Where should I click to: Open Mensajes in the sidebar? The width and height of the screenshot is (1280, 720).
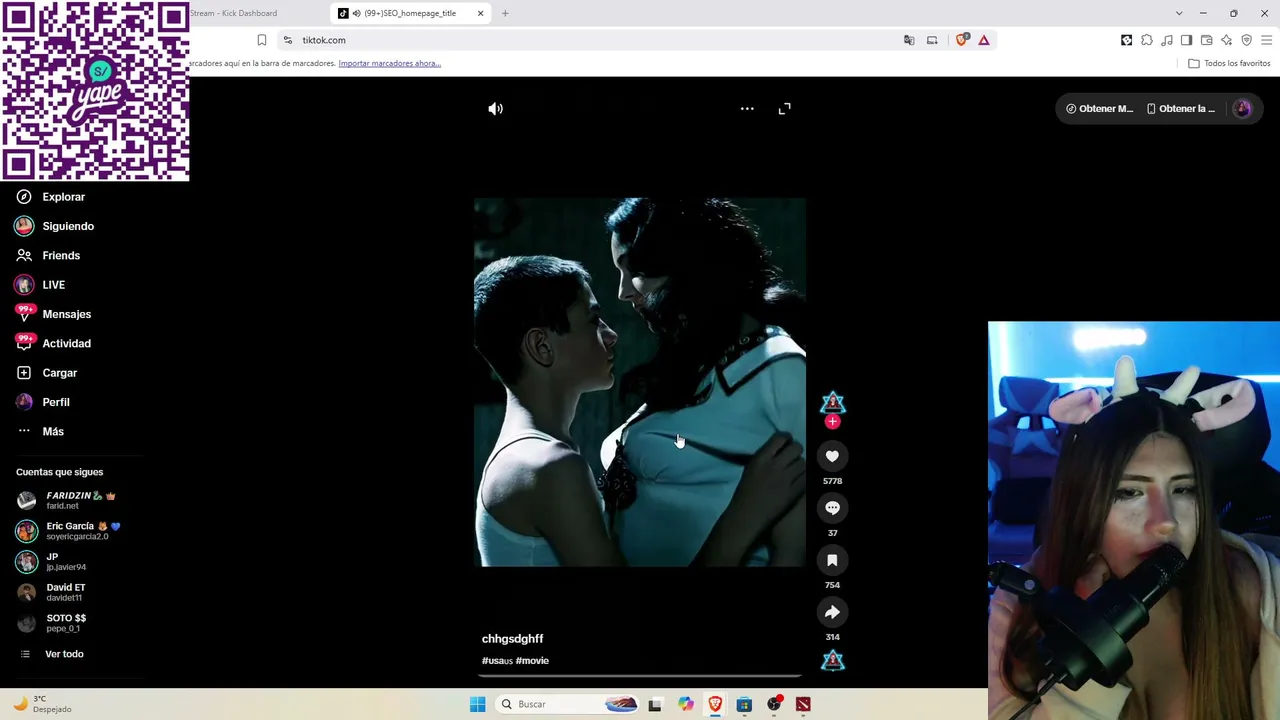click(x=67, y=314)
